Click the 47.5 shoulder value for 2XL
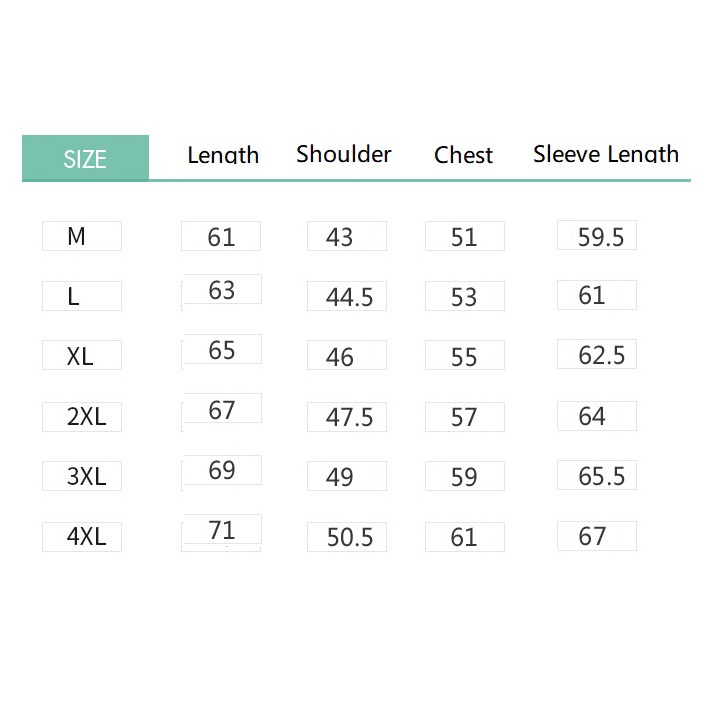This screenshot has width=722, height=722. [347, 417]
